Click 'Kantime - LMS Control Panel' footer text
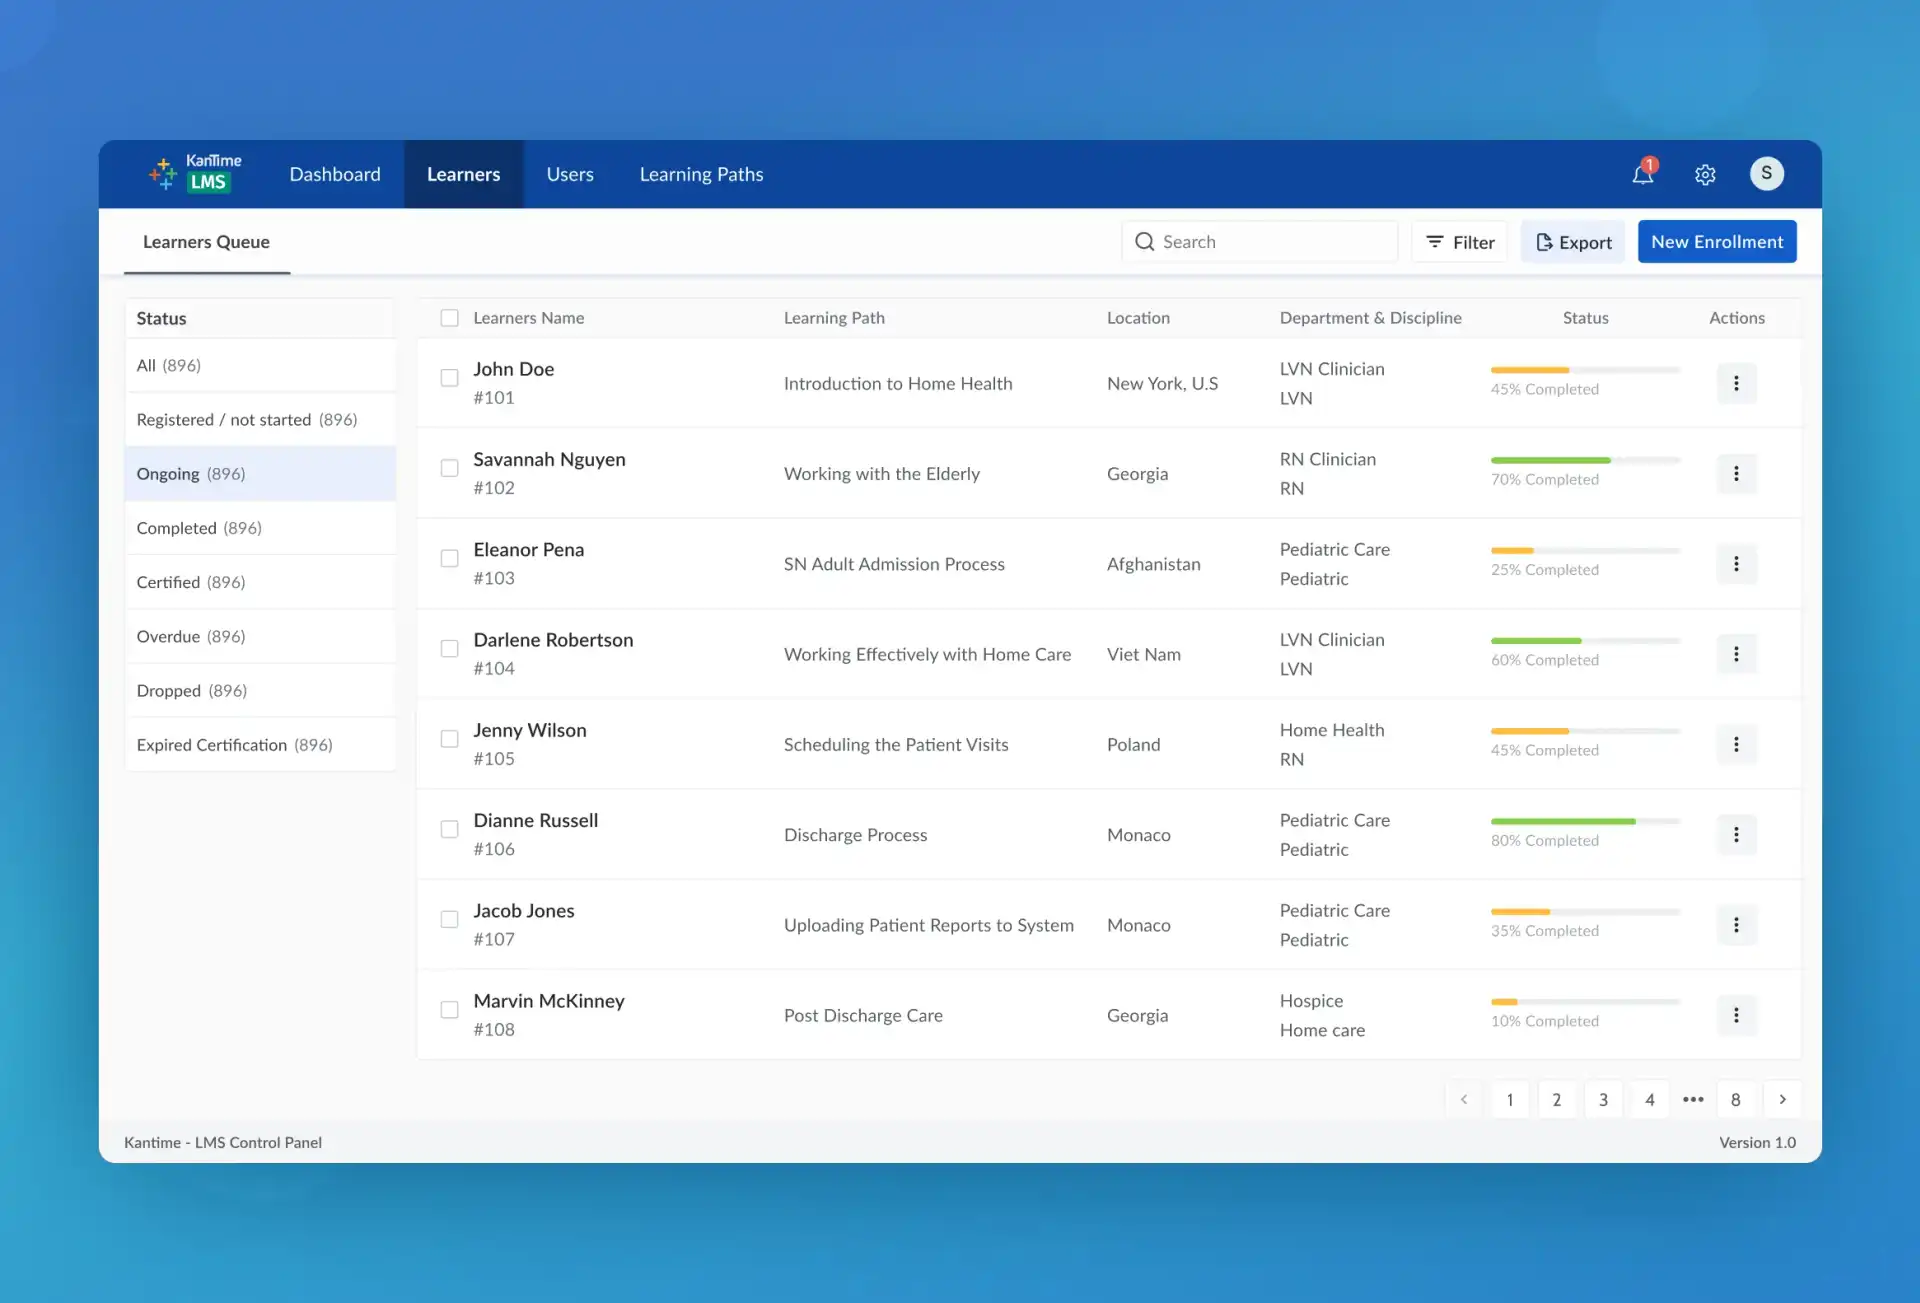Viewport: 1920px width, 1303px height. [x=223, y=1142]
